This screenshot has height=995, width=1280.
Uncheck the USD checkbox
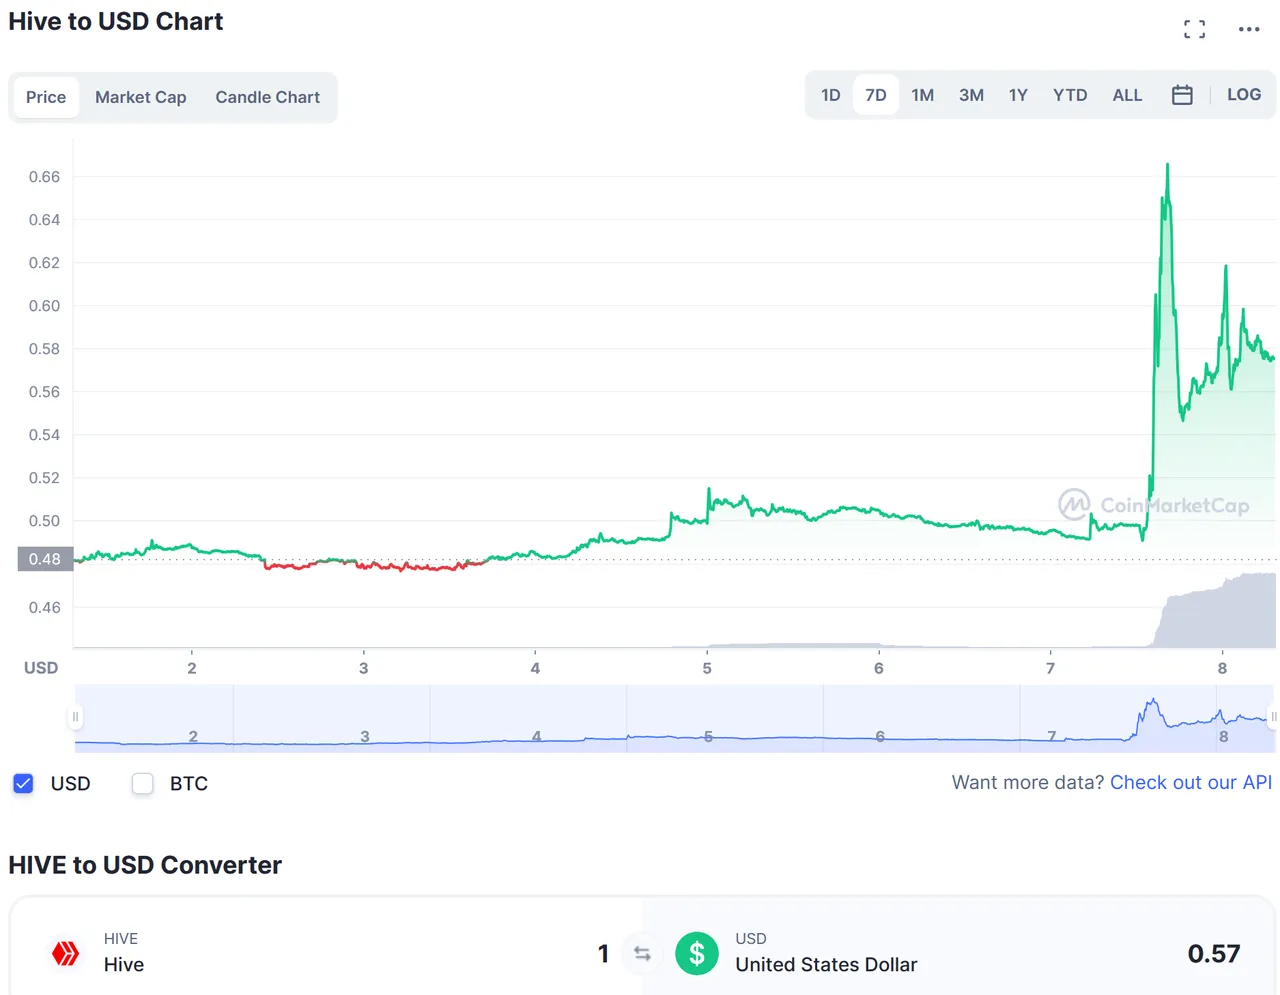tap(24, 783)
